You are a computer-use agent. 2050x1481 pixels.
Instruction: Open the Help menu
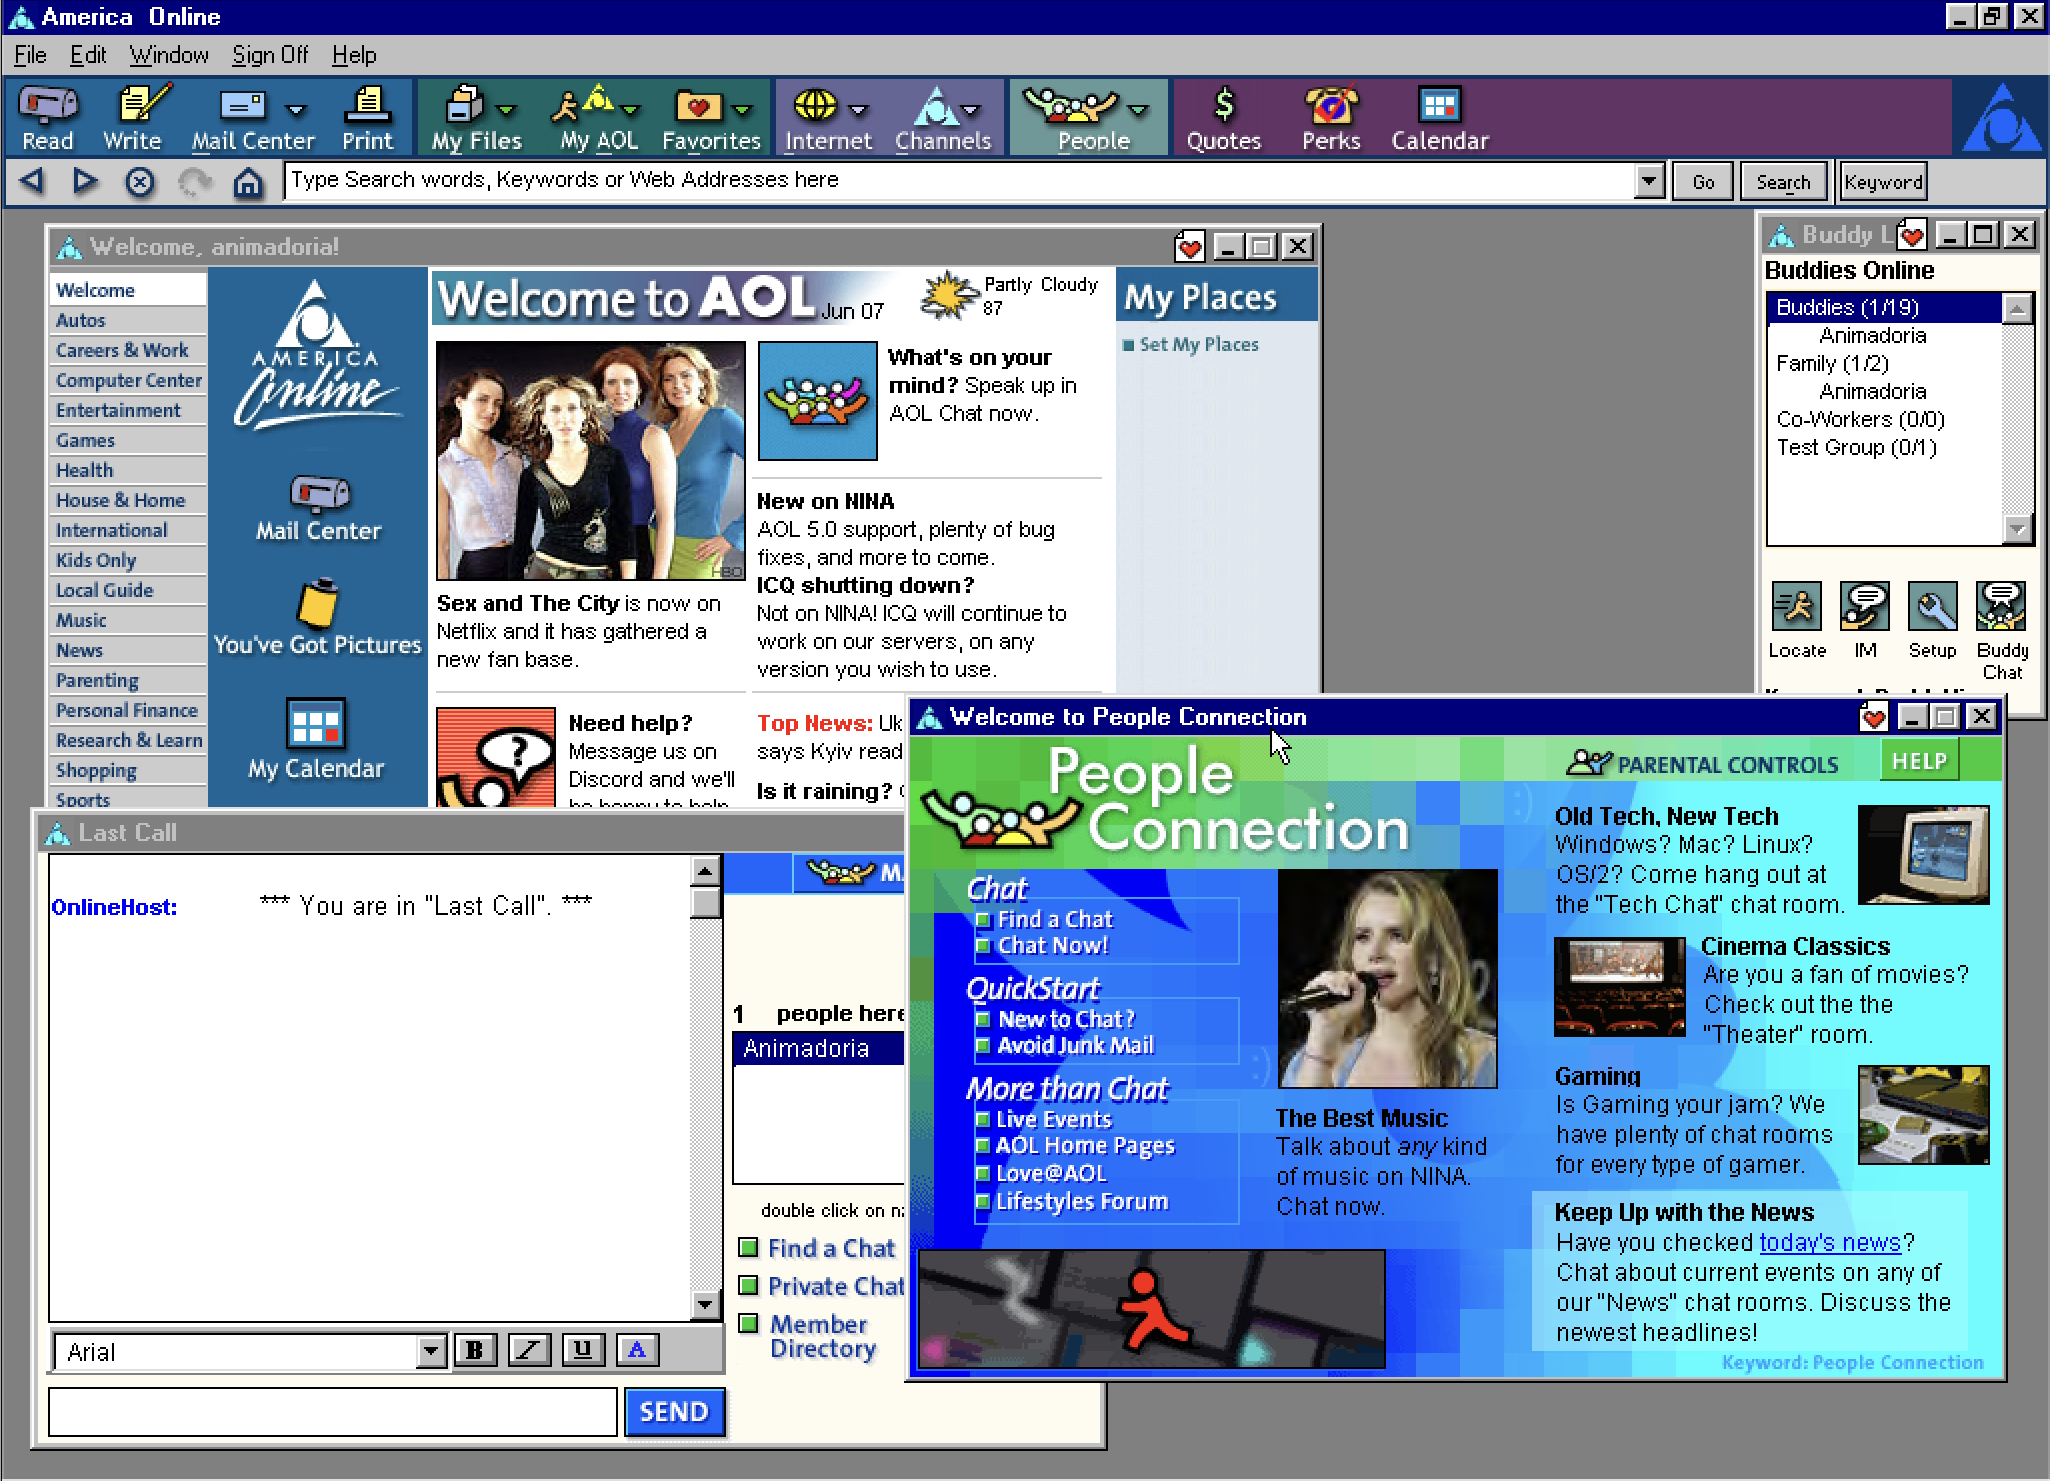pyautogui.click(x=354, y=55)
